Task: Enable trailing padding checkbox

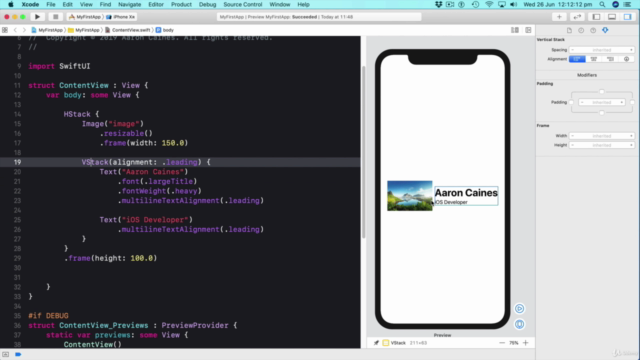Action: [632, 102]
